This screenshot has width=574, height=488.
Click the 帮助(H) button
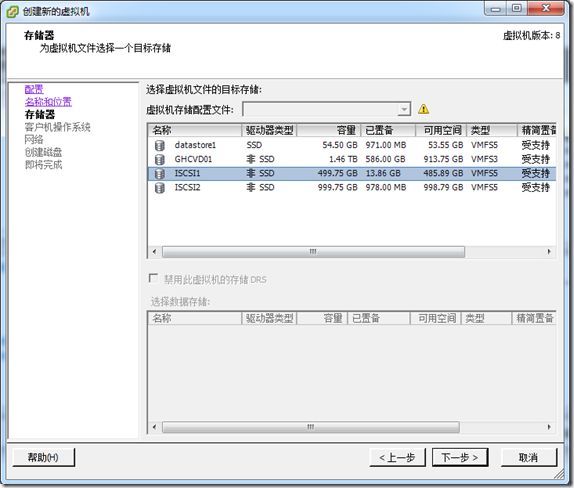click(44, 457)
